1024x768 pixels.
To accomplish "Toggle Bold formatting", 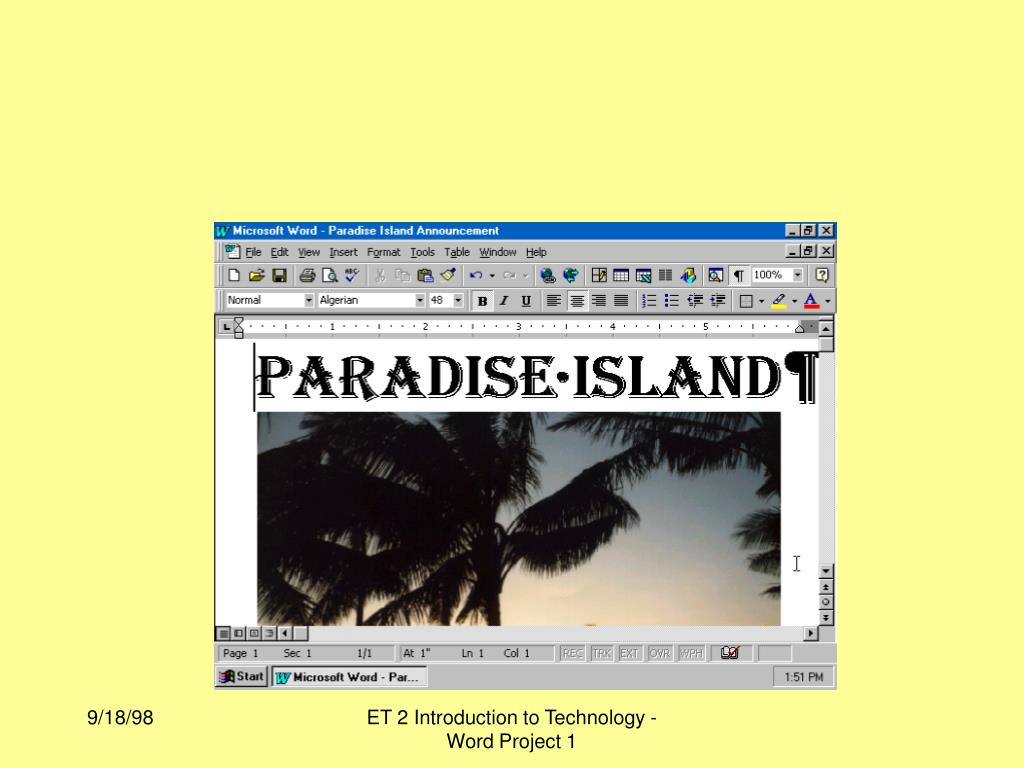I will 482,300.
